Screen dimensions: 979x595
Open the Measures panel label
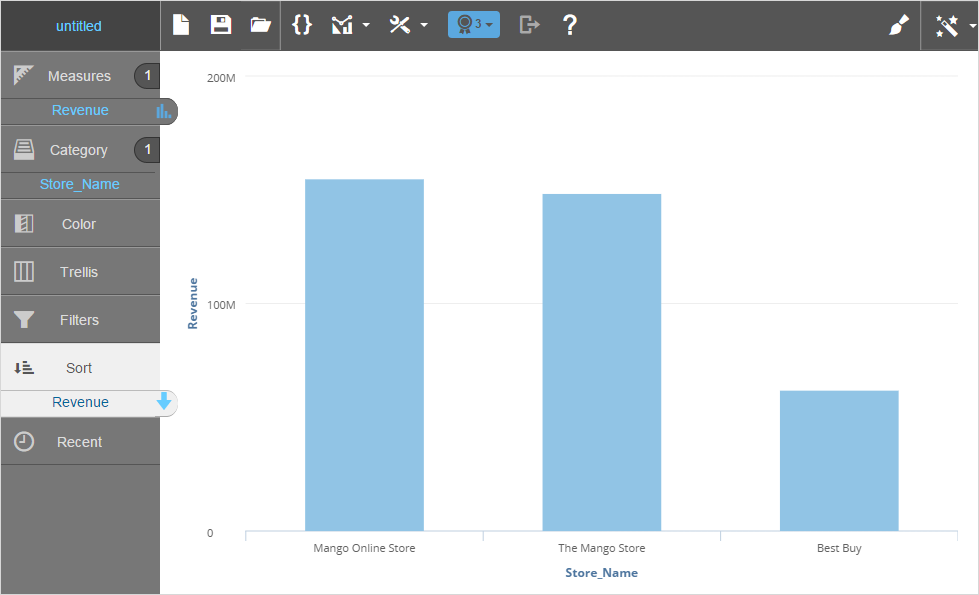click(x=79, y=76)
